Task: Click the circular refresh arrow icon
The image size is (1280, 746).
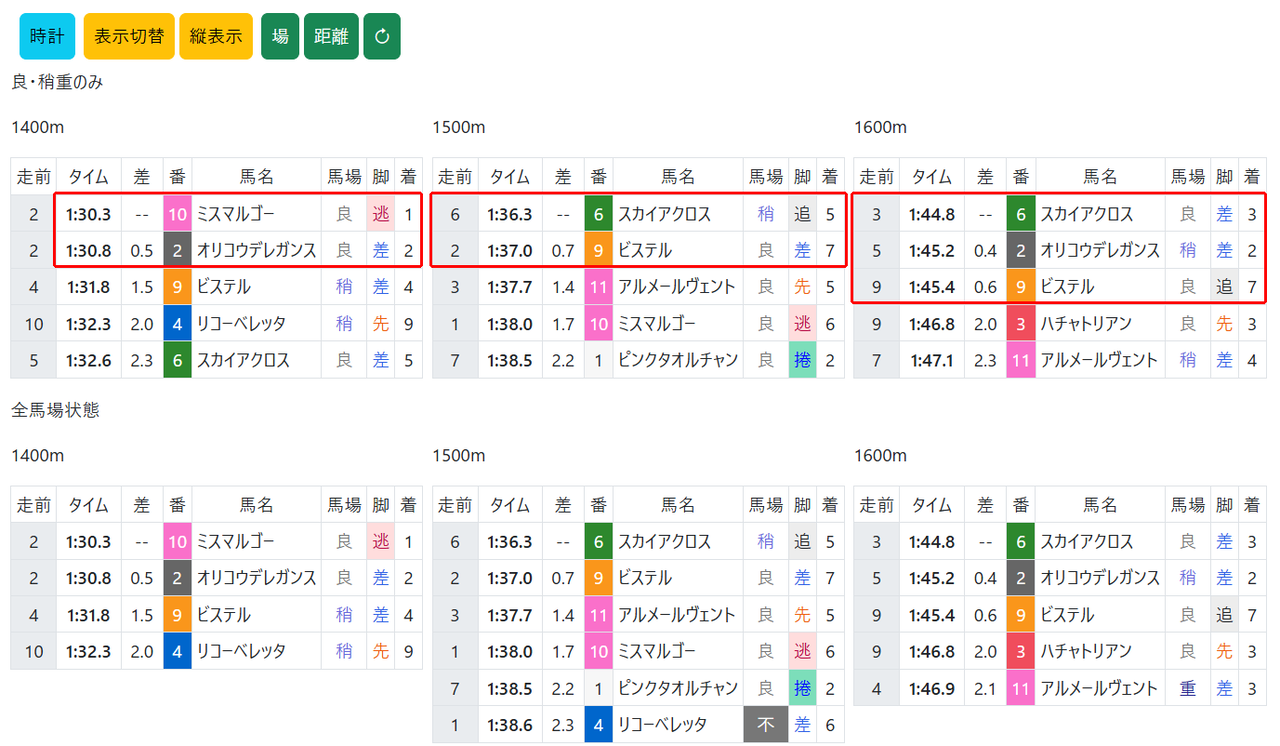Action: click(382, 37)
